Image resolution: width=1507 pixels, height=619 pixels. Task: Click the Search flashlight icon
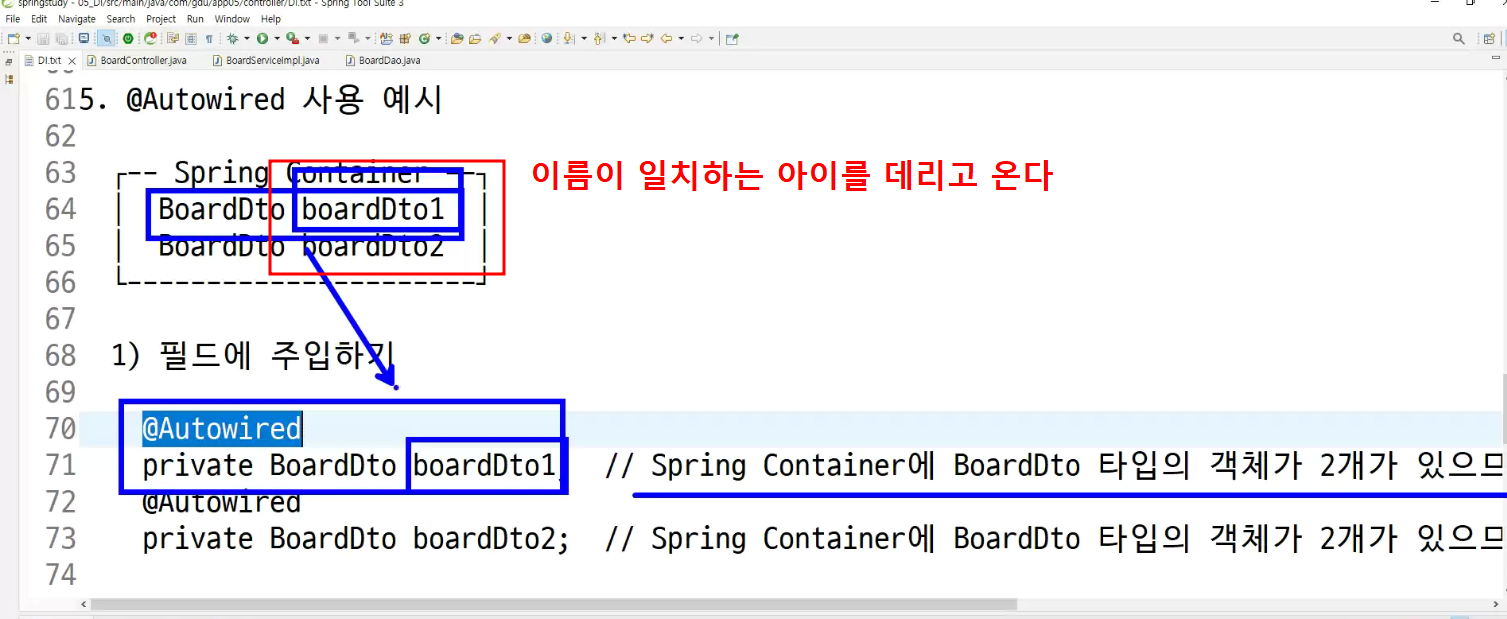495,39
